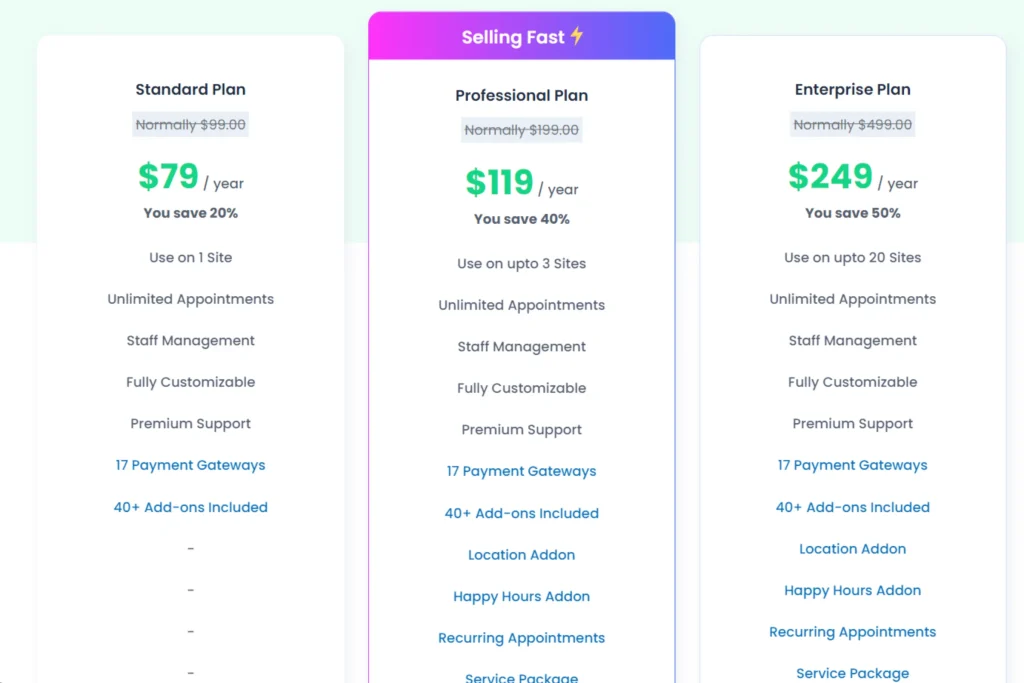Click the crossed-out Normally $199.00 price

point(521,130)
